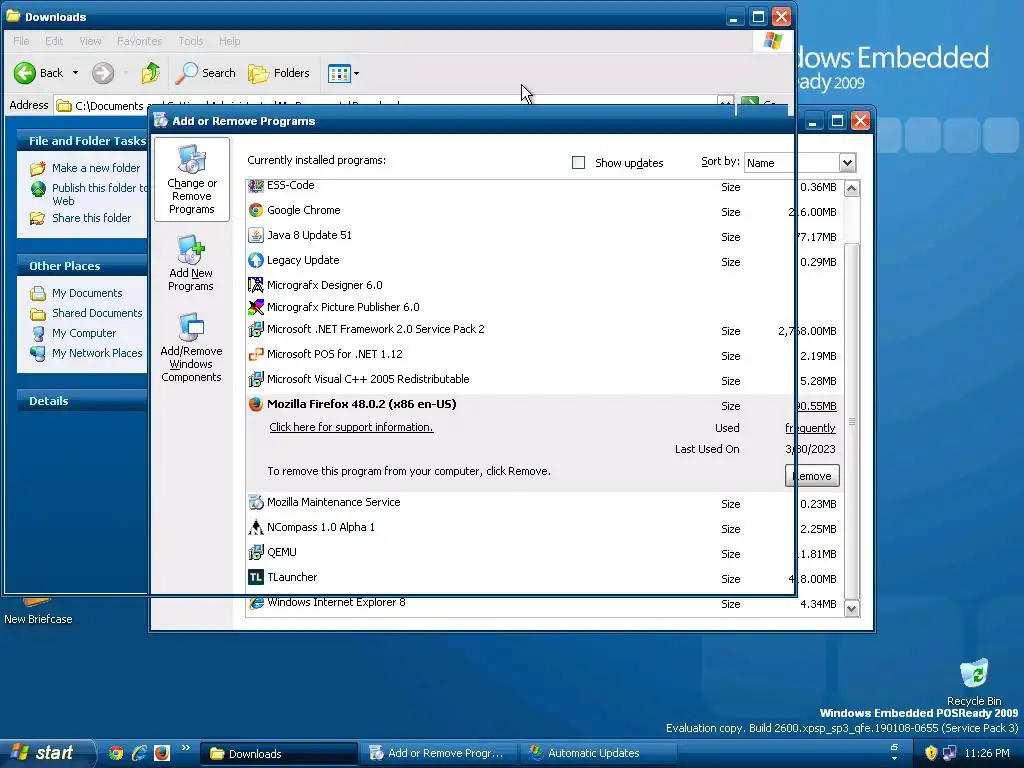Viewport: 1024px width, 768px height.
Task: Click program list scroll up arrow
Action: (x=852, y=189)
